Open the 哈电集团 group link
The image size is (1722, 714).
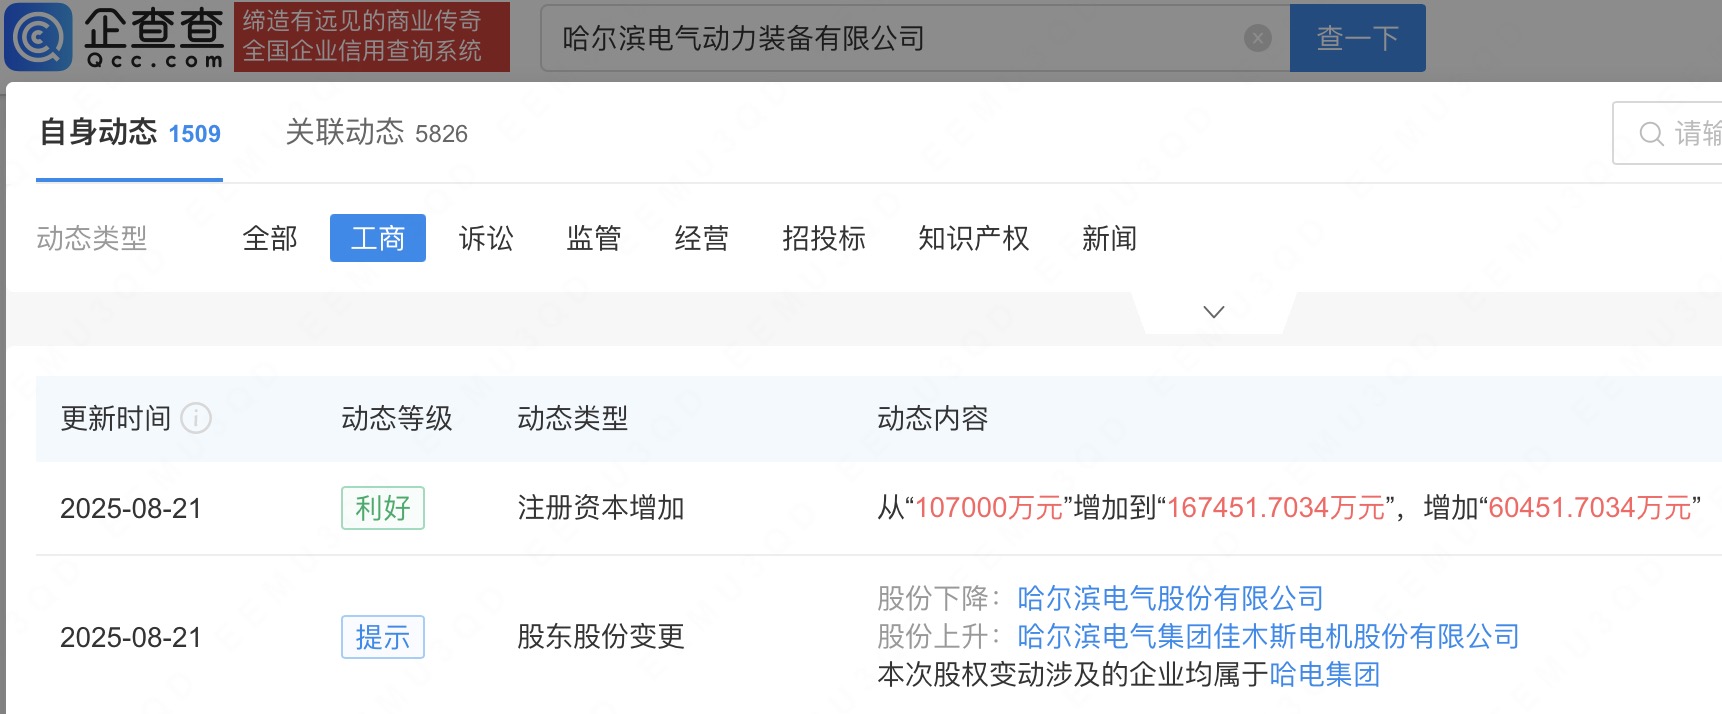[x=1324, y=674]
